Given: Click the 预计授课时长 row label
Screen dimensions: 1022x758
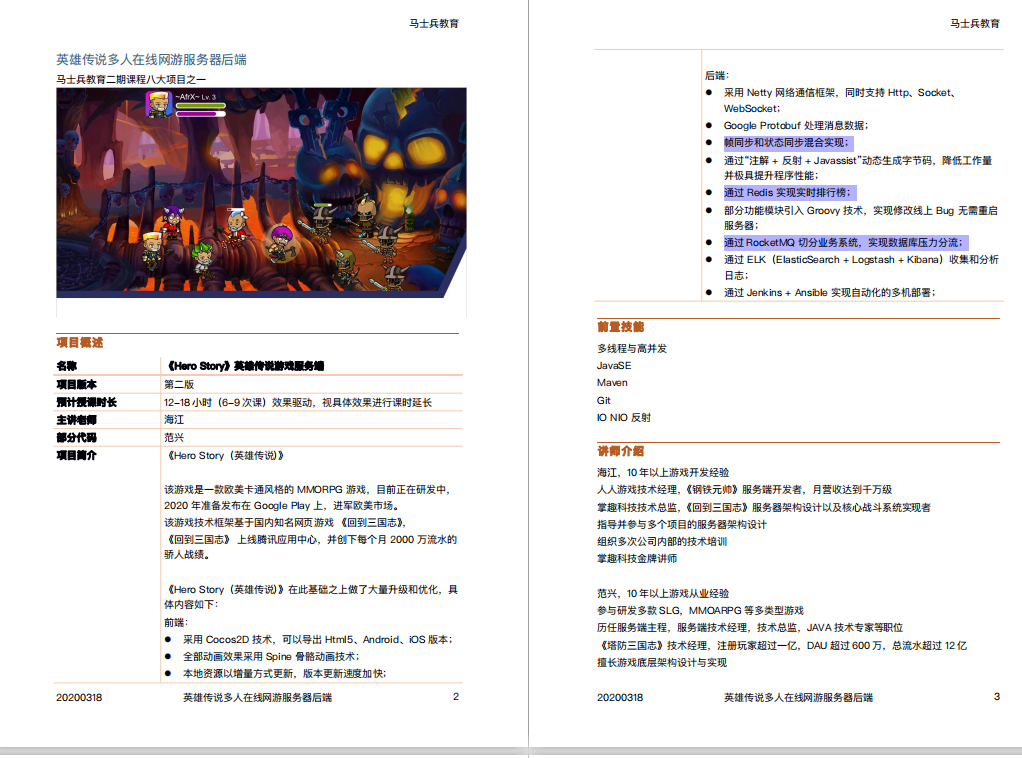Looking at the screenshot, I should 86,402.
